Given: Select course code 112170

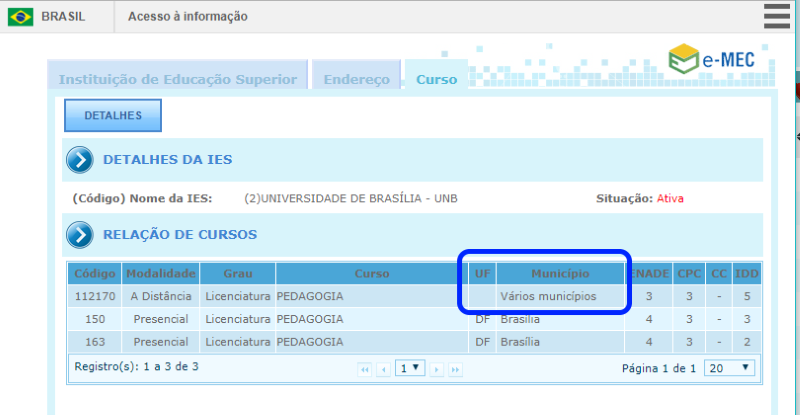Looking at the screenshot, I should pos(95,297).
